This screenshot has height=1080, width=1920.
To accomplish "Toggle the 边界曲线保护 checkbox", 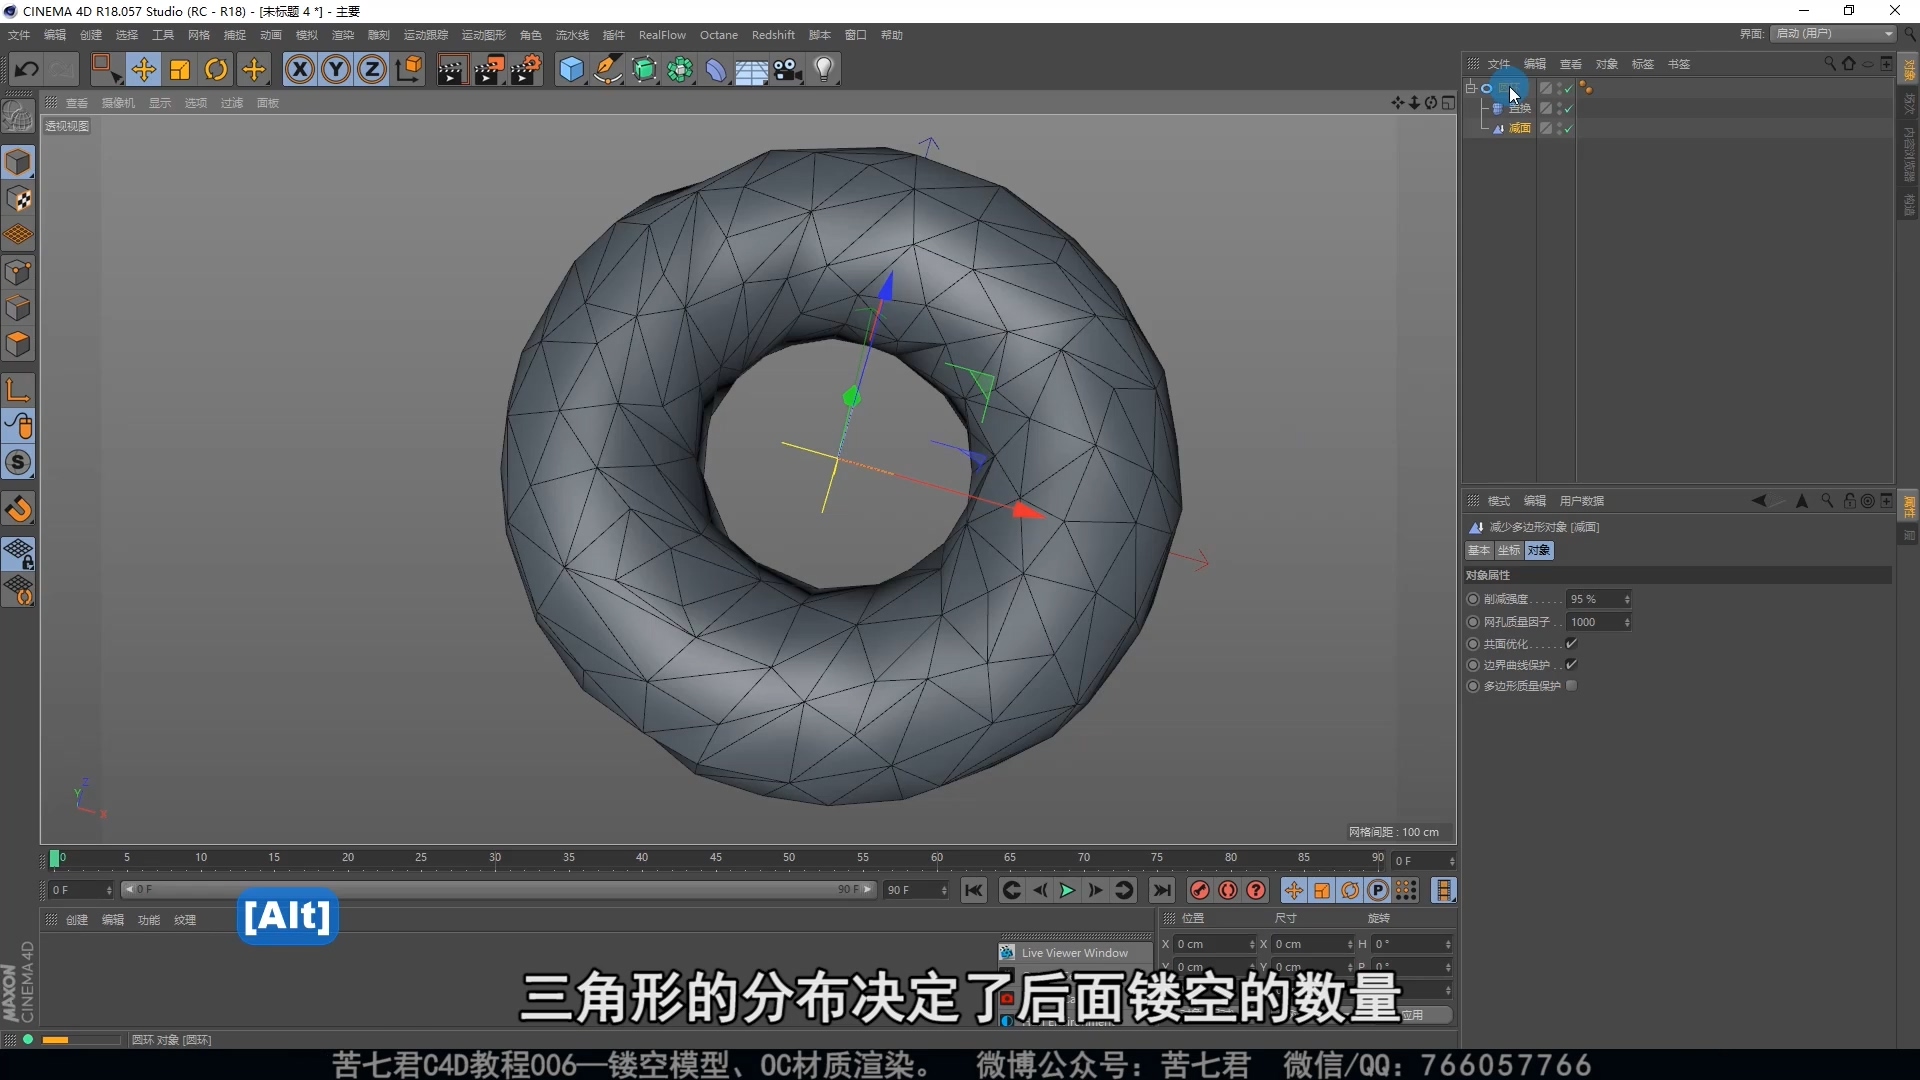I will coord(1571,665).
